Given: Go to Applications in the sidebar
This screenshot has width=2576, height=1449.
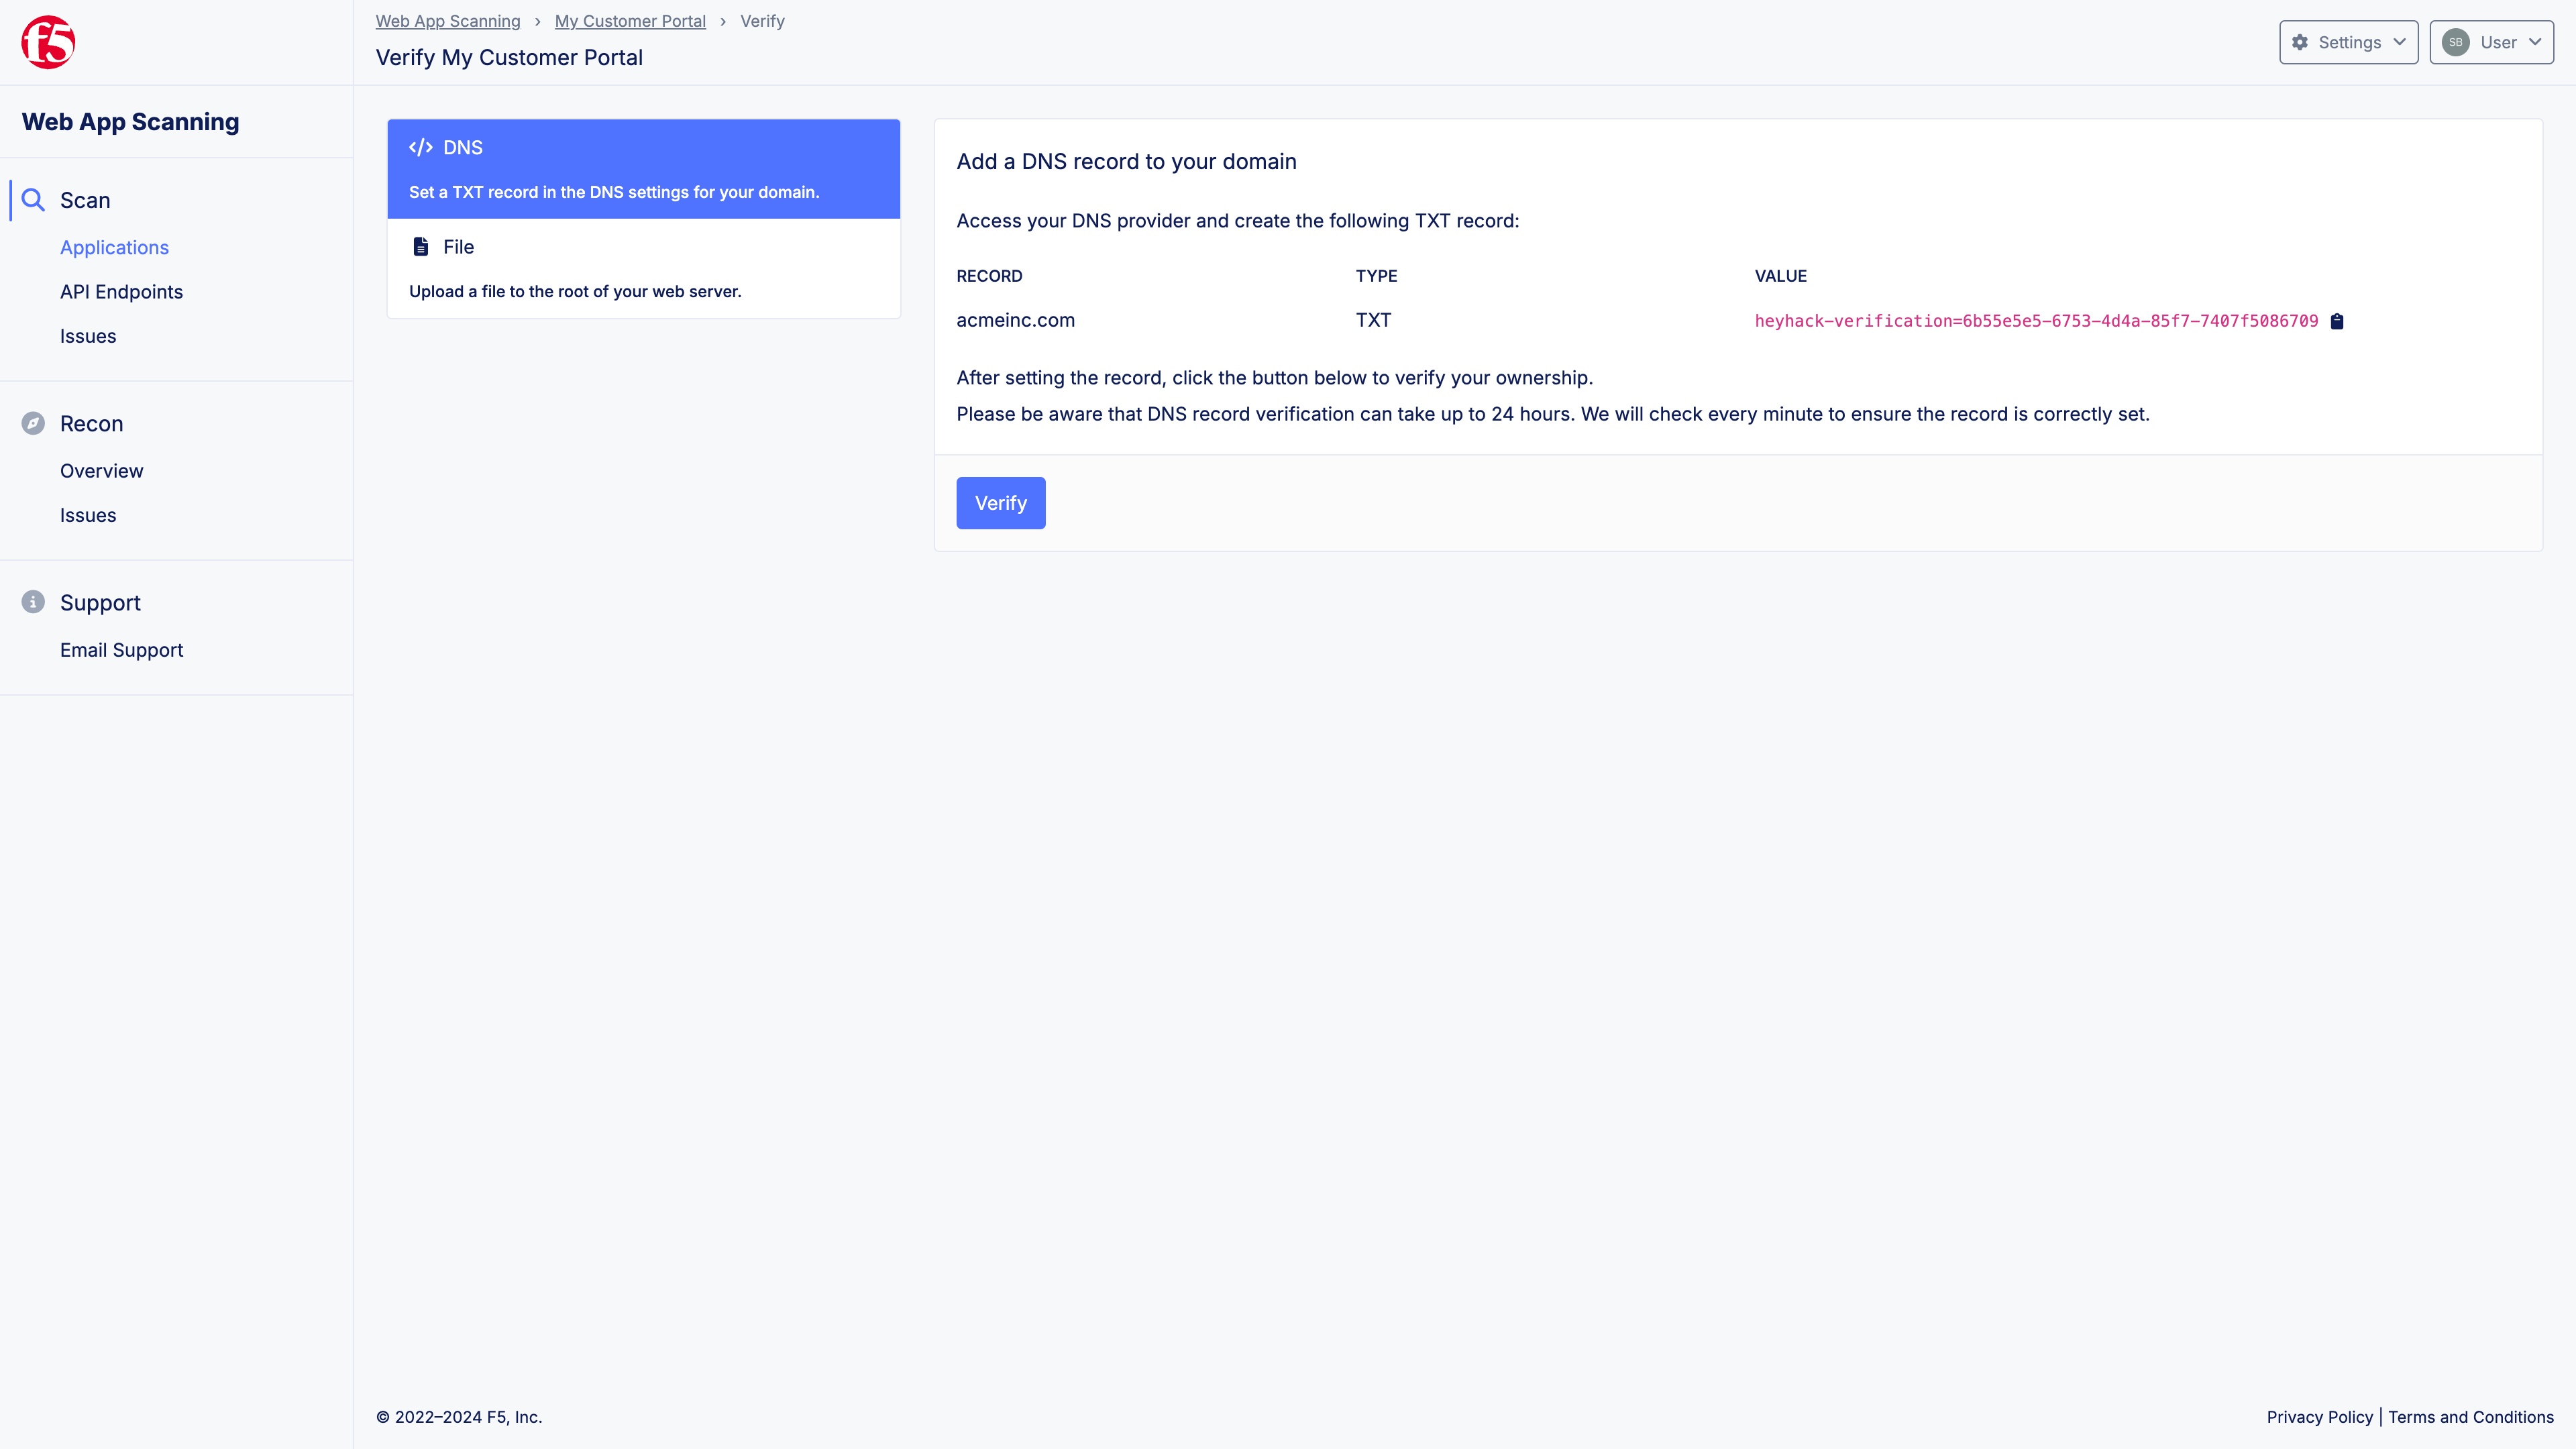Looking at the screenshot, I should pyautogui.click(x=114, y=247).
